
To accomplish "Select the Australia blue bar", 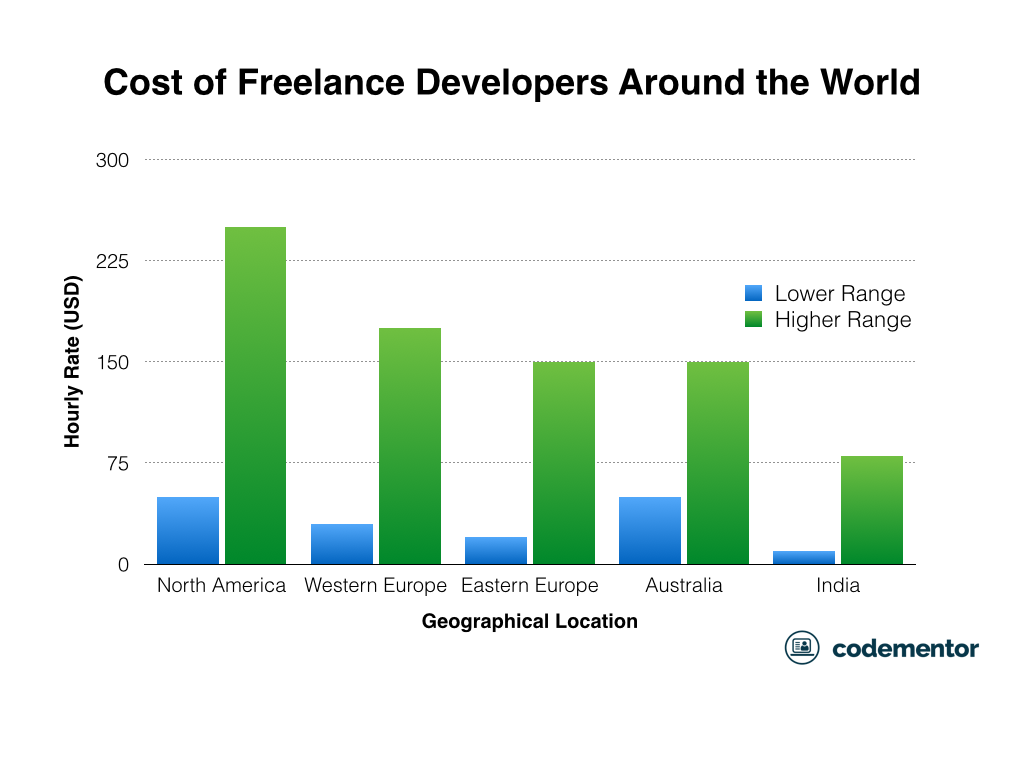I will pyautogui.click(x=649, y=530).
